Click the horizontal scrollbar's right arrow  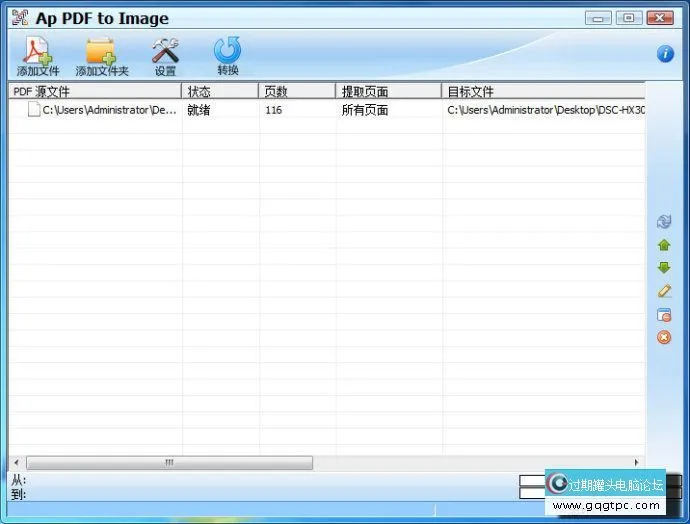click(636, 462)
